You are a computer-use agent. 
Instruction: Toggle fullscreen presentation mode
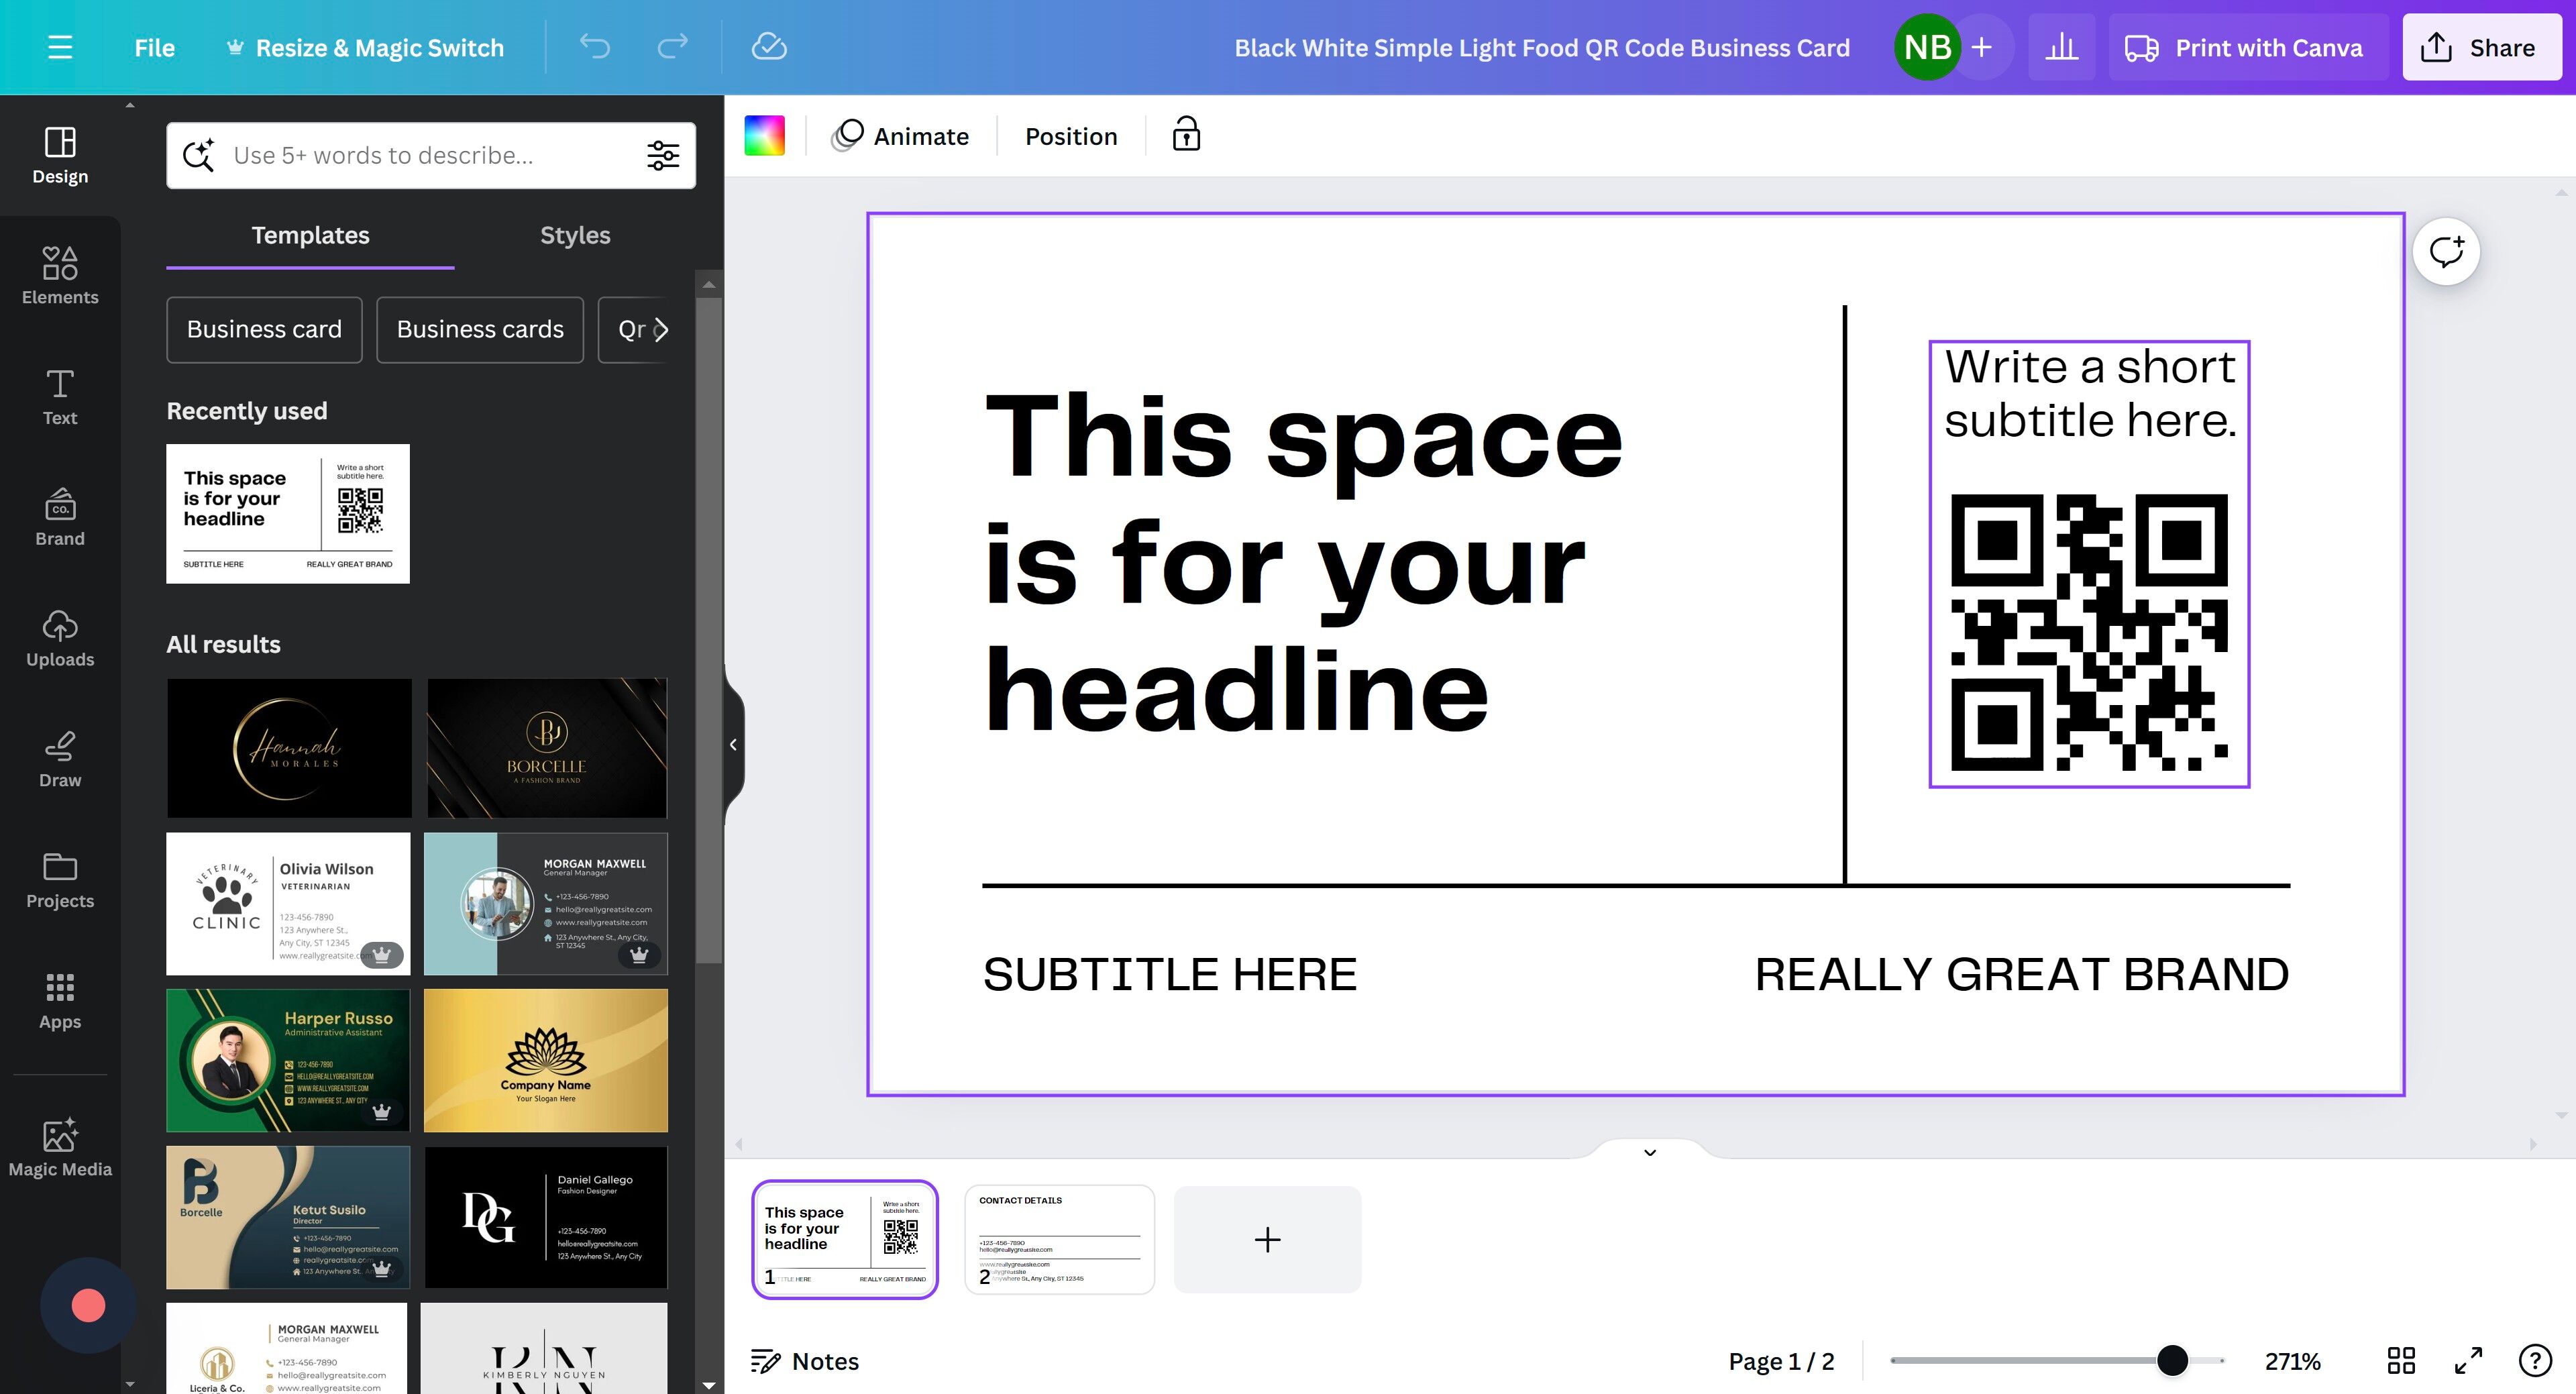[2468, 1360]
